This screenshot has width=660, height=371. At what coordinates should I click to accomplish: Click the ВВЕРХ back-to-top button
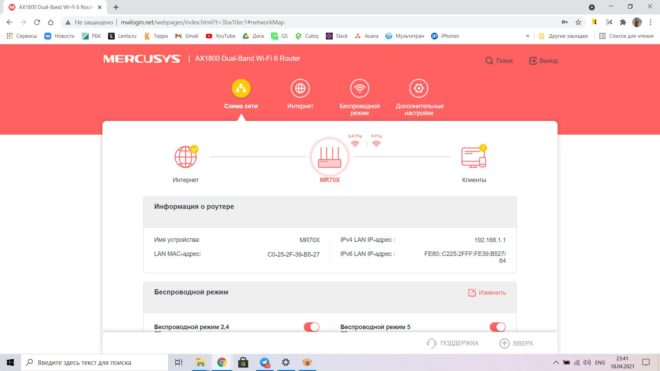point(516,343)
